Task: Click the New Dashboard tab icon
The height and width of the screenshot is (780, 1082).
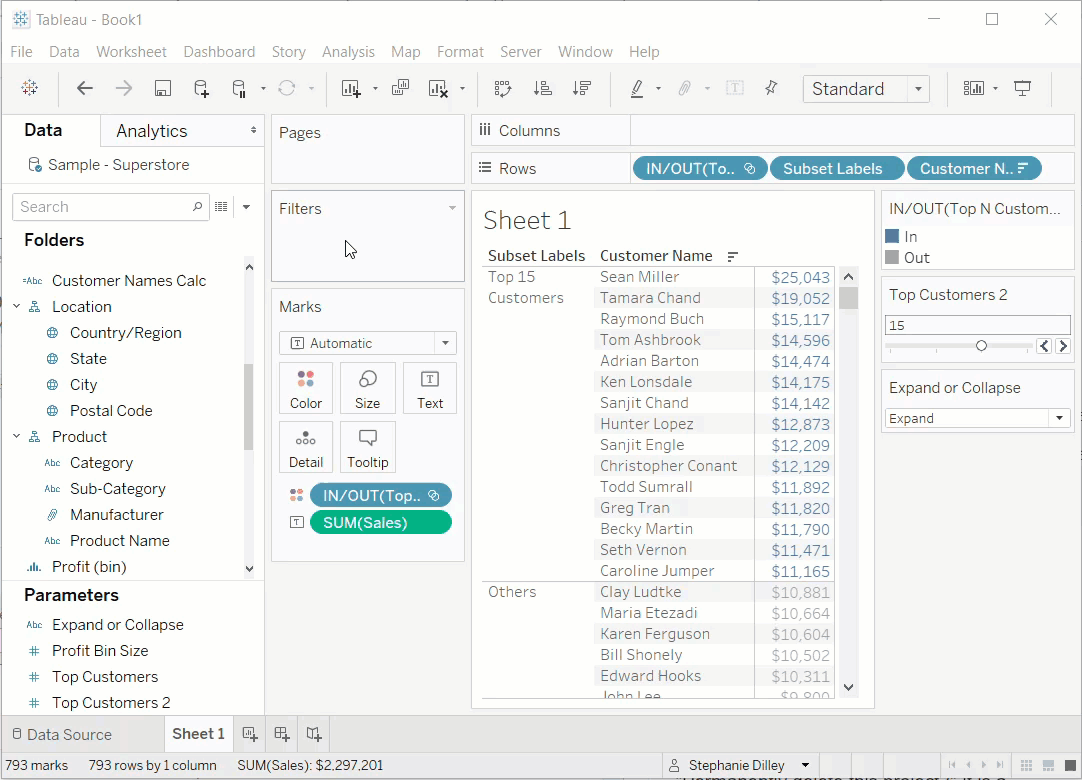Action: point(282,734)
